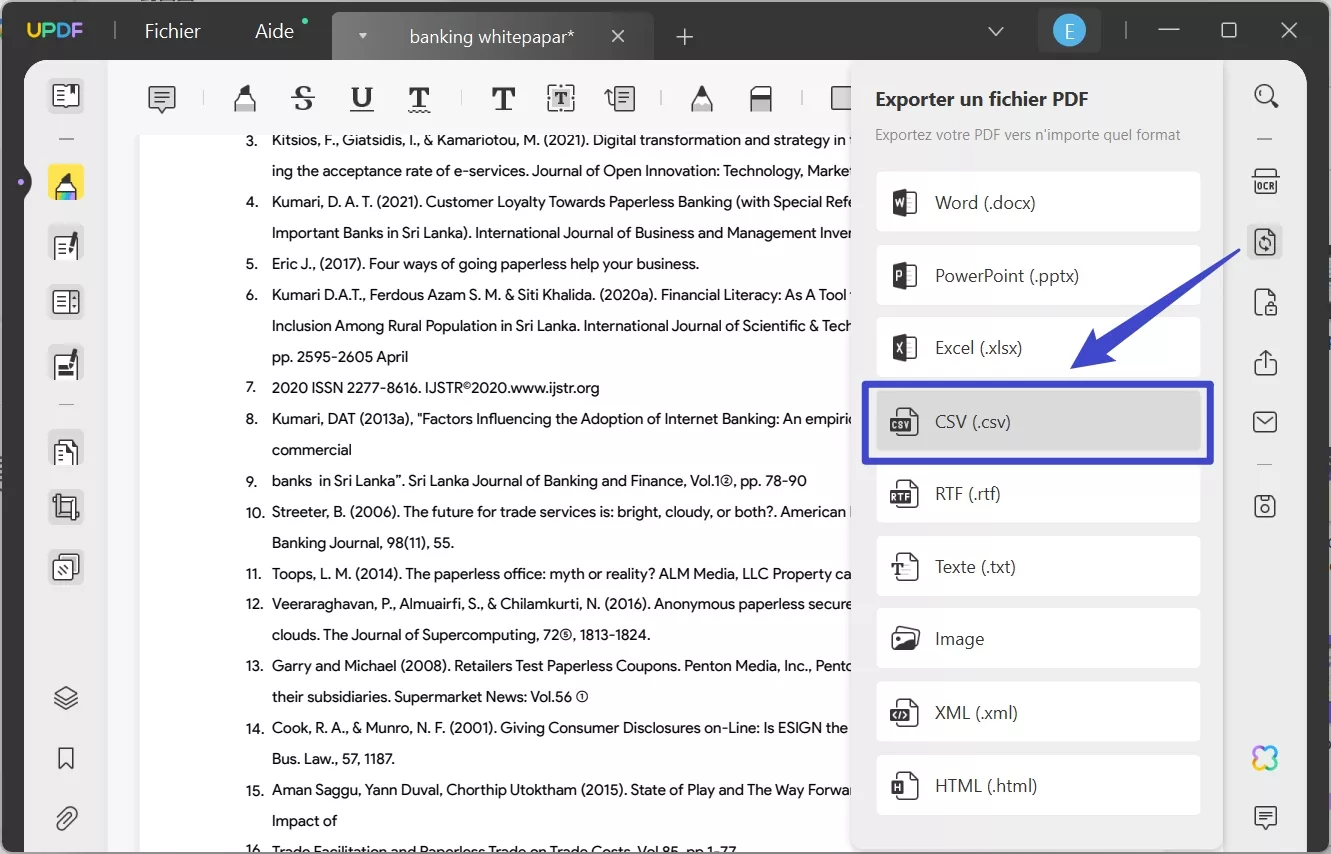Open the UPDF AI assistant
This screenshot has width=1331, height=854.
1264,758
